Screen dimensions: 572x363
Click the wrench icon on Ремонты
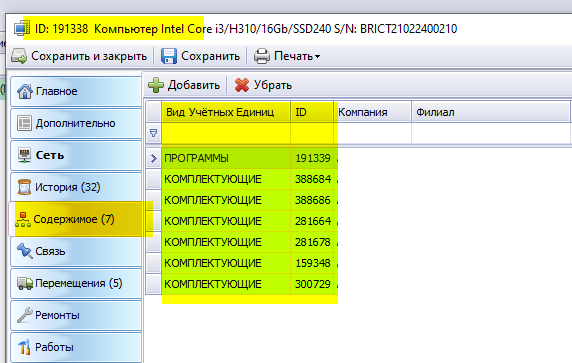coord(24,315)
